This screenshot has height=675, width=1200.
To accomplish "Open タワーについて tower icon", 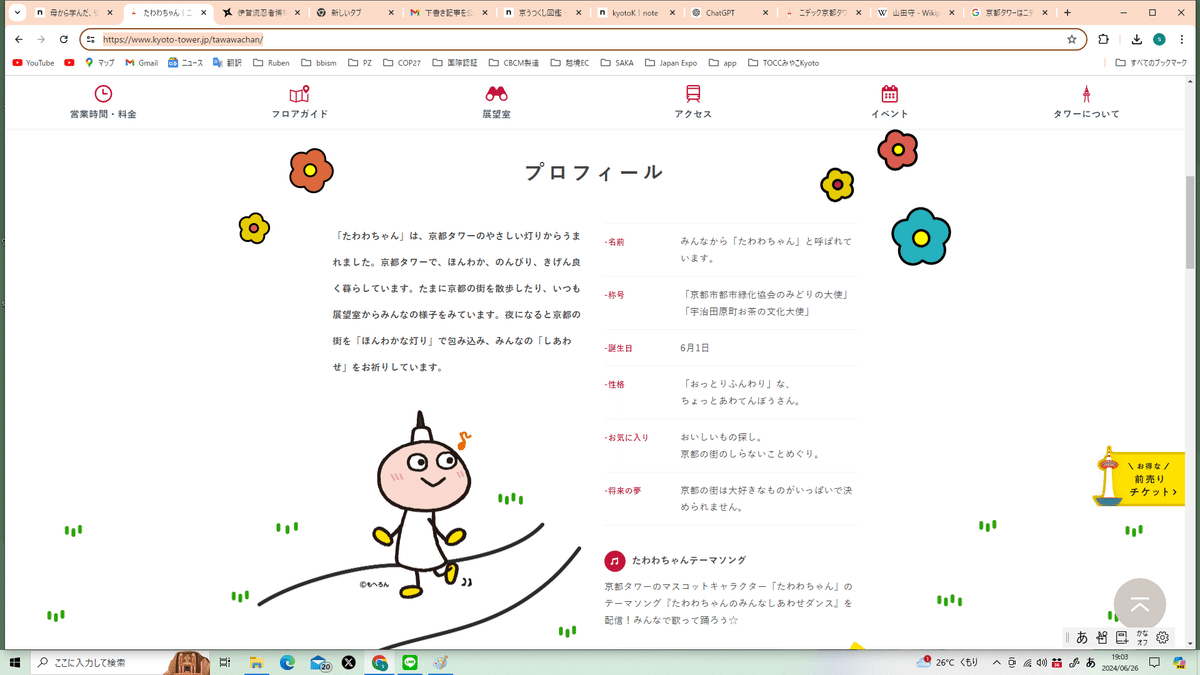I will pos(1086,94).
